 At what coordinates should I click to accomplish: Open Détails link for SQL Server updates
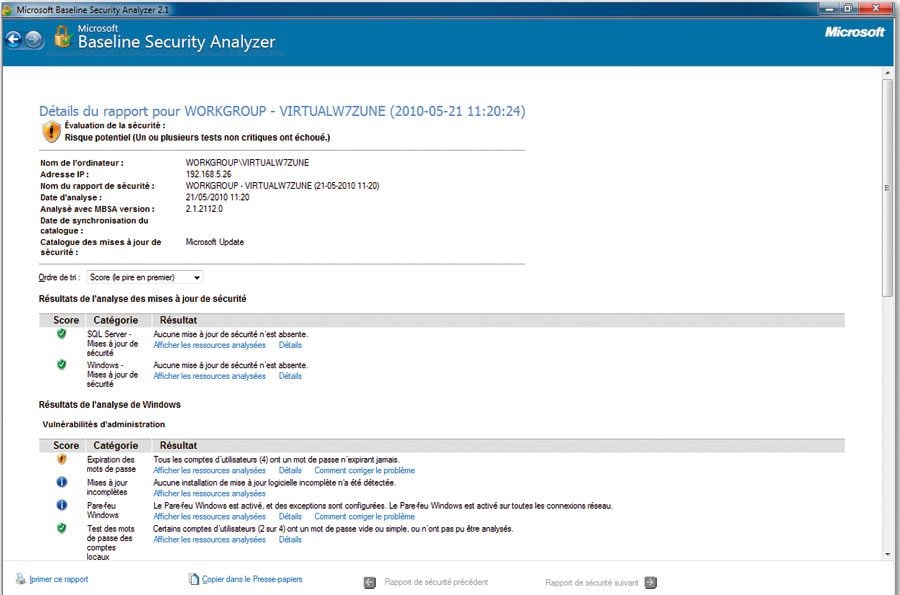(290, 345)
